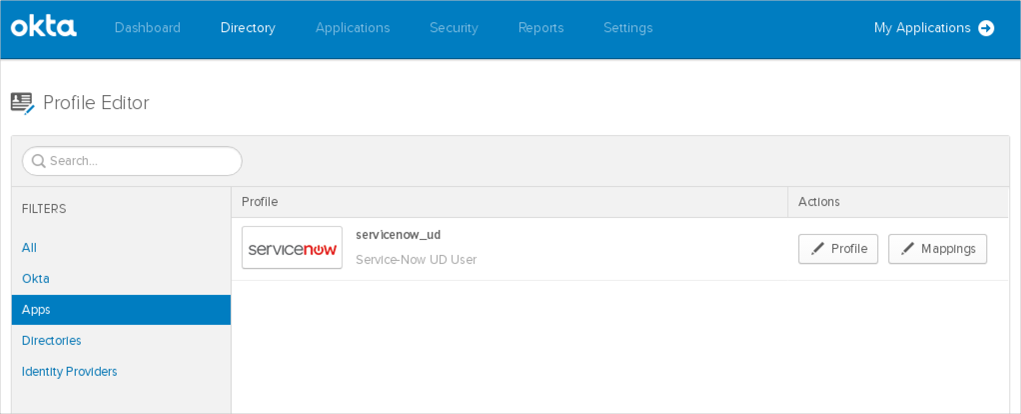Click the servicenow_ud profile name
This screenshot has width=1021, height=414.
point(398,235)
